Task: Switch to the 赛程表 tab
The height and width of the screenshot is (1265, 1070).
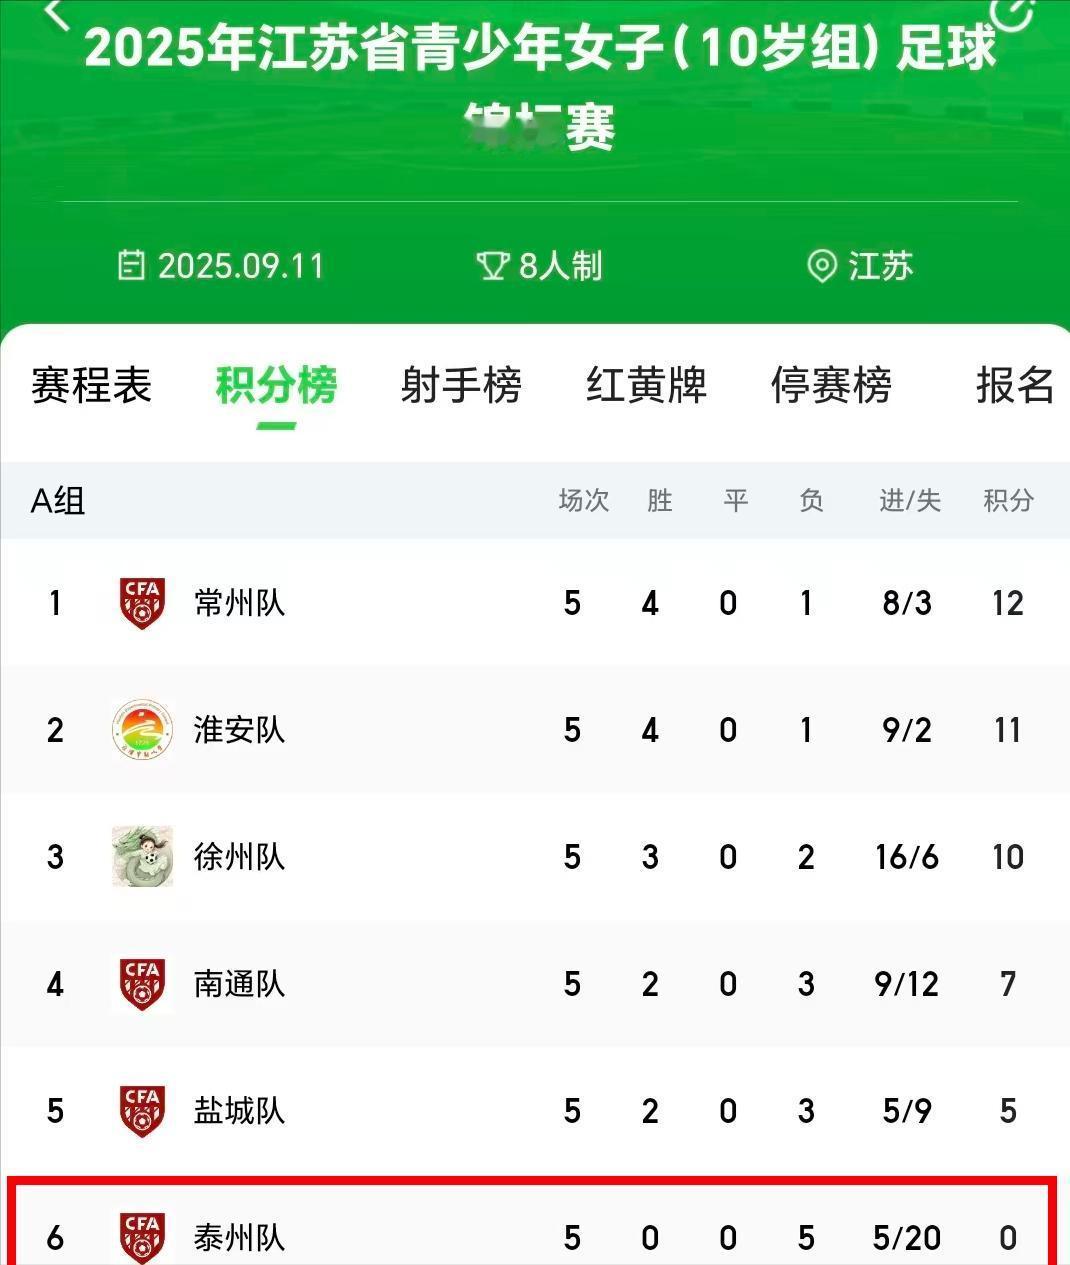Action: pyautogui.click(x=91, y=385)
